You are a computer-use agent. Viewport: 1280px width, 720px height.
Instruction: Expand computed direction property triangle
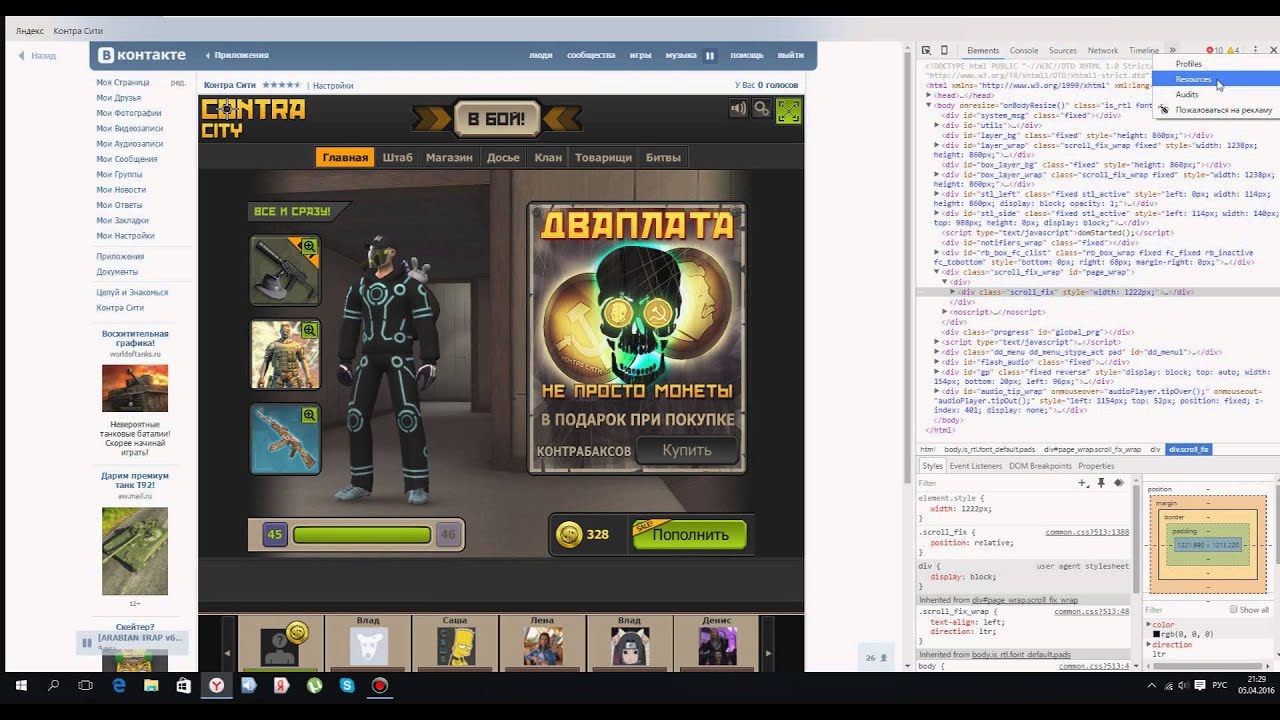click(x=1149, y=645)
